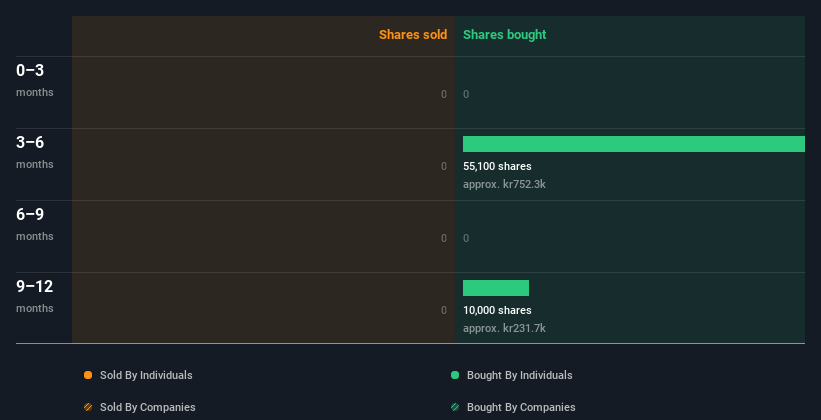Click shares bought zero in 6–9 months row
The image size is (821, 420).
pyautogui.click(x=466, y=238)
